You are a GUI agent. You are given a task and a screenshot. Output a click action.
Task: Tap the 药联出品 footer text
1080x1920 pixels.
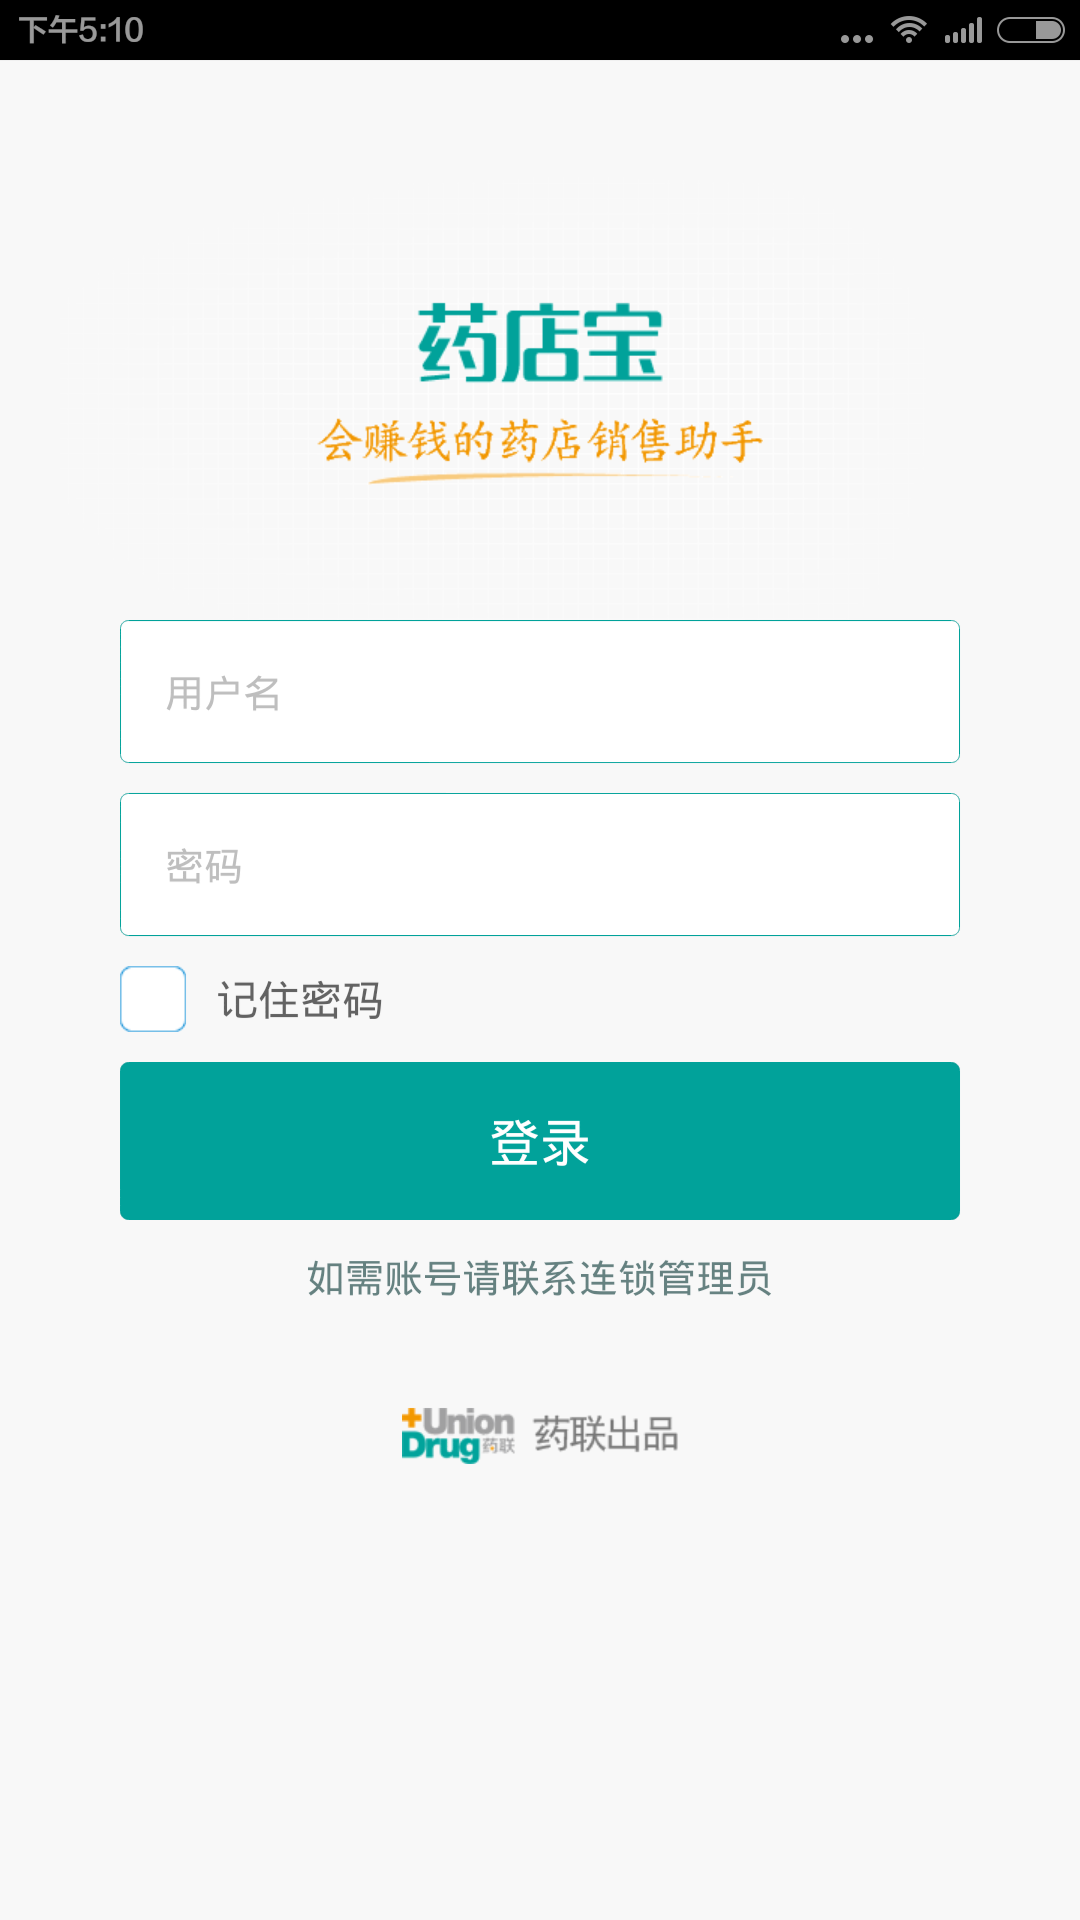[606, 1434]
